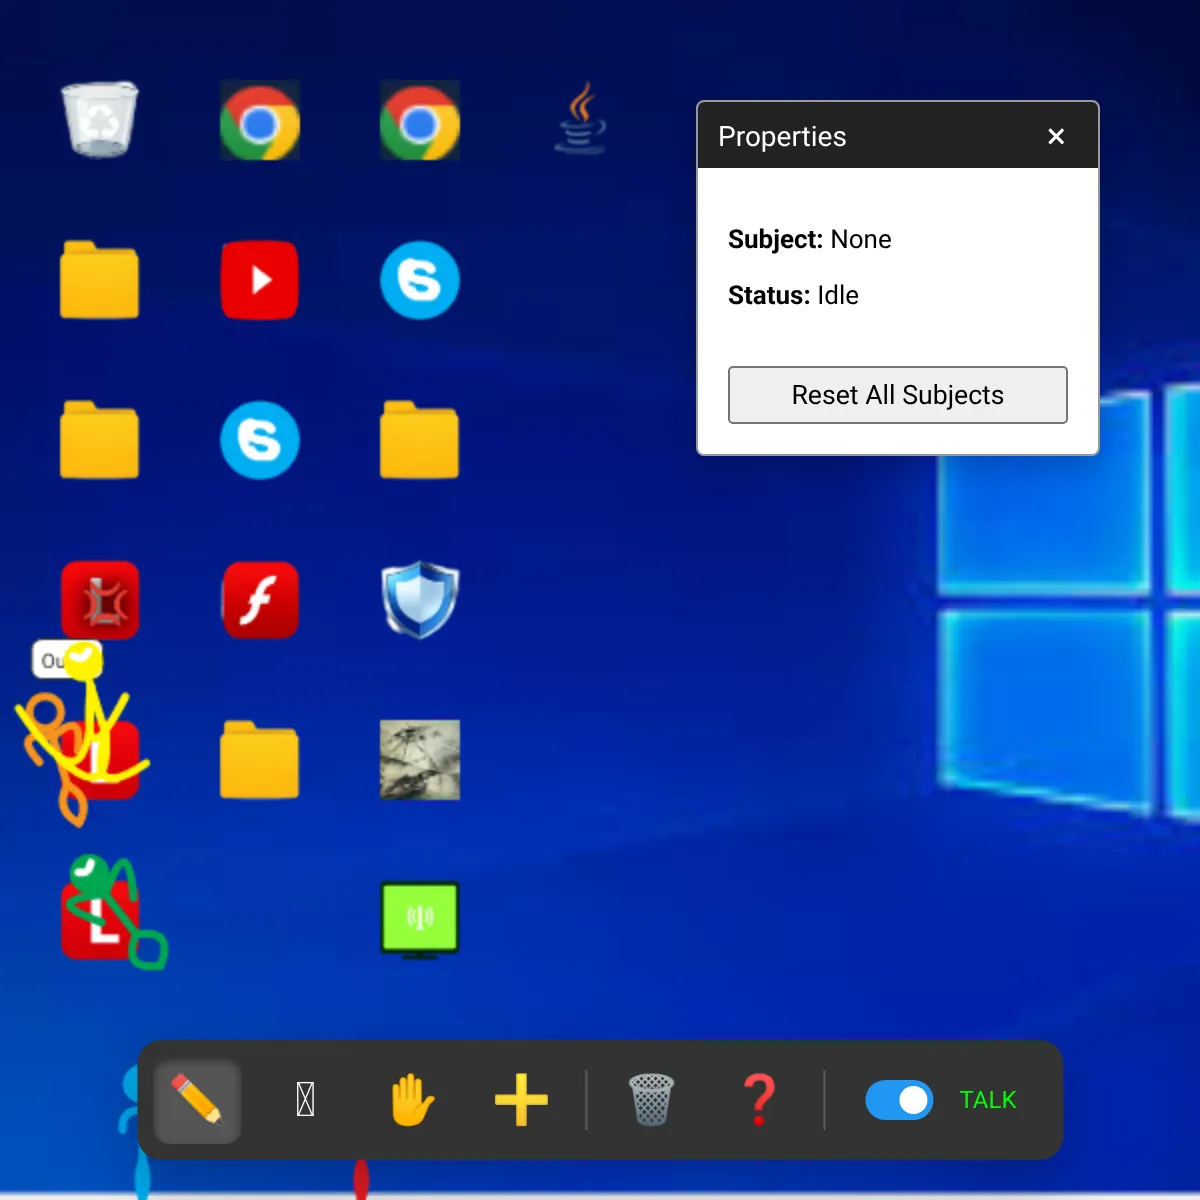Click the Status: Idle text
Viewport: 1200px width, 1200px height.
(x=793, y=295)
